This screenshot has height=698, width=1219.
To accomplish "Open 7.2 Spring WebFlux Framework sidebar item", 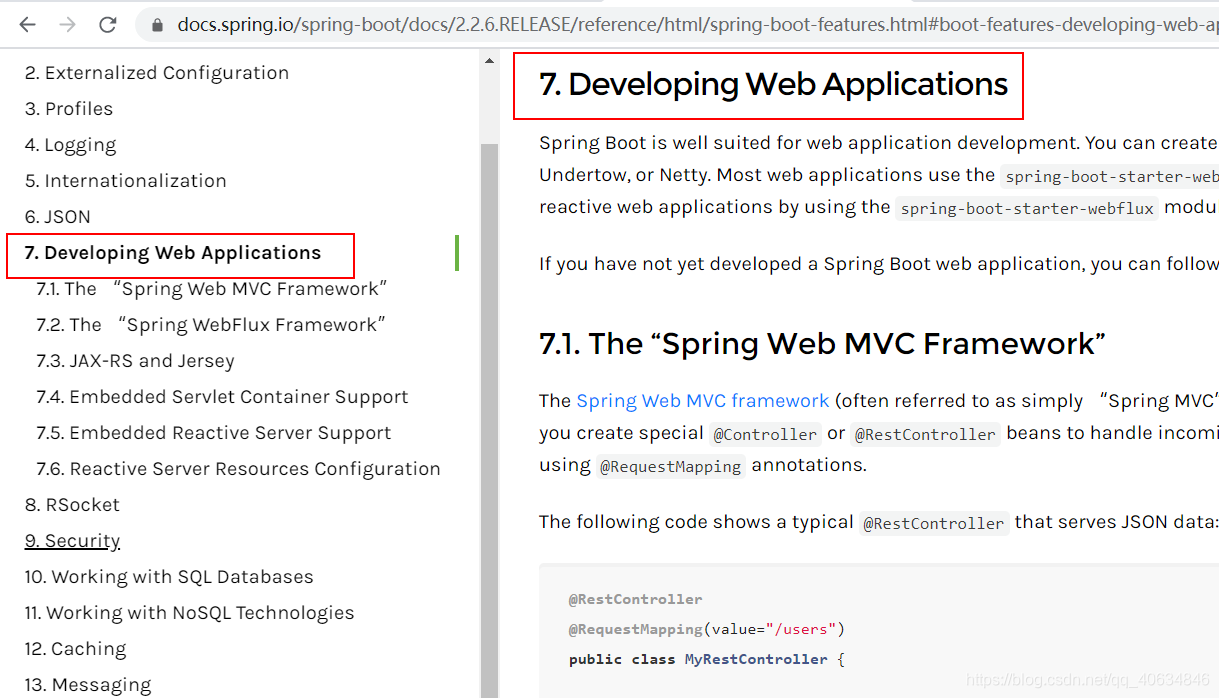I will [x=211, y=325].
